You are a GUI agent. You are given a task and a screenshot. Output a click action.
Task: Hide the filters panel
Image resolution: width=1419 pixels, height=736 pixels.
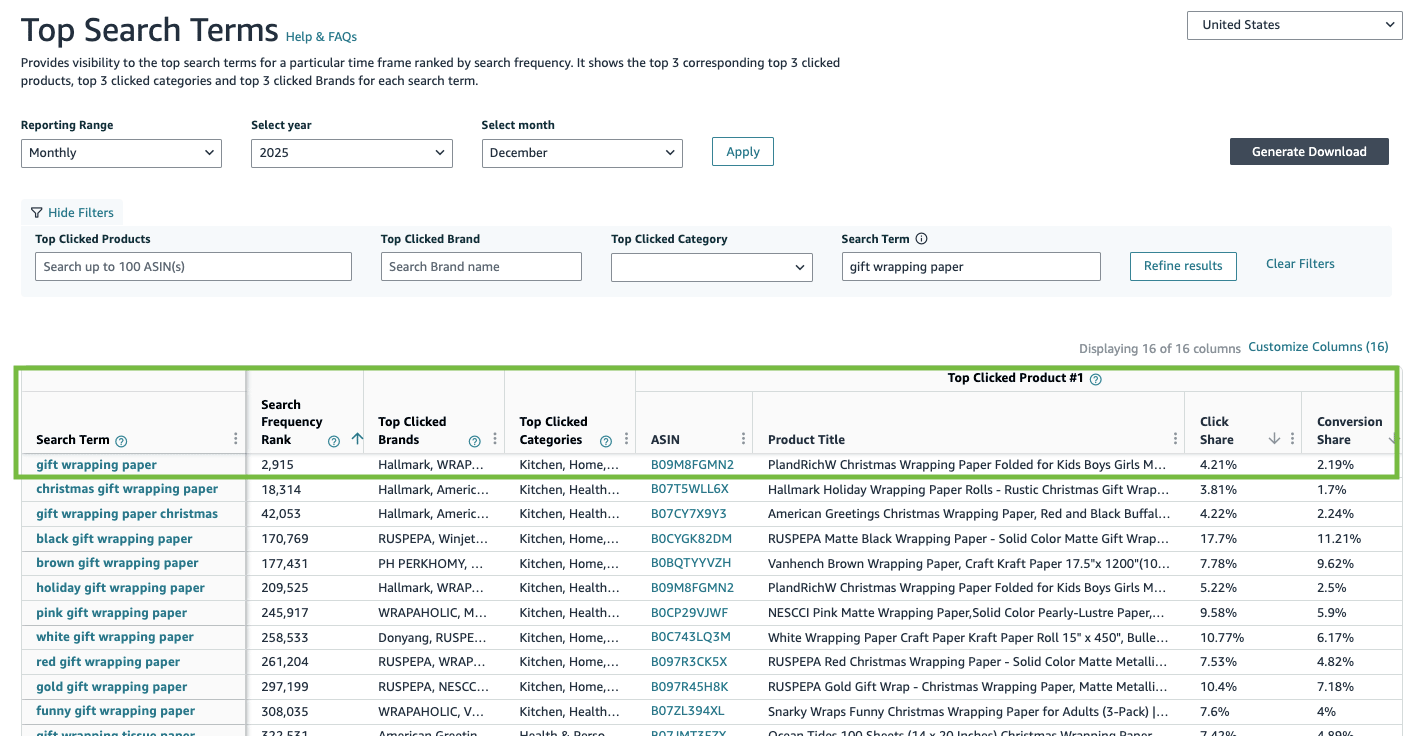[x=72, y=212]
